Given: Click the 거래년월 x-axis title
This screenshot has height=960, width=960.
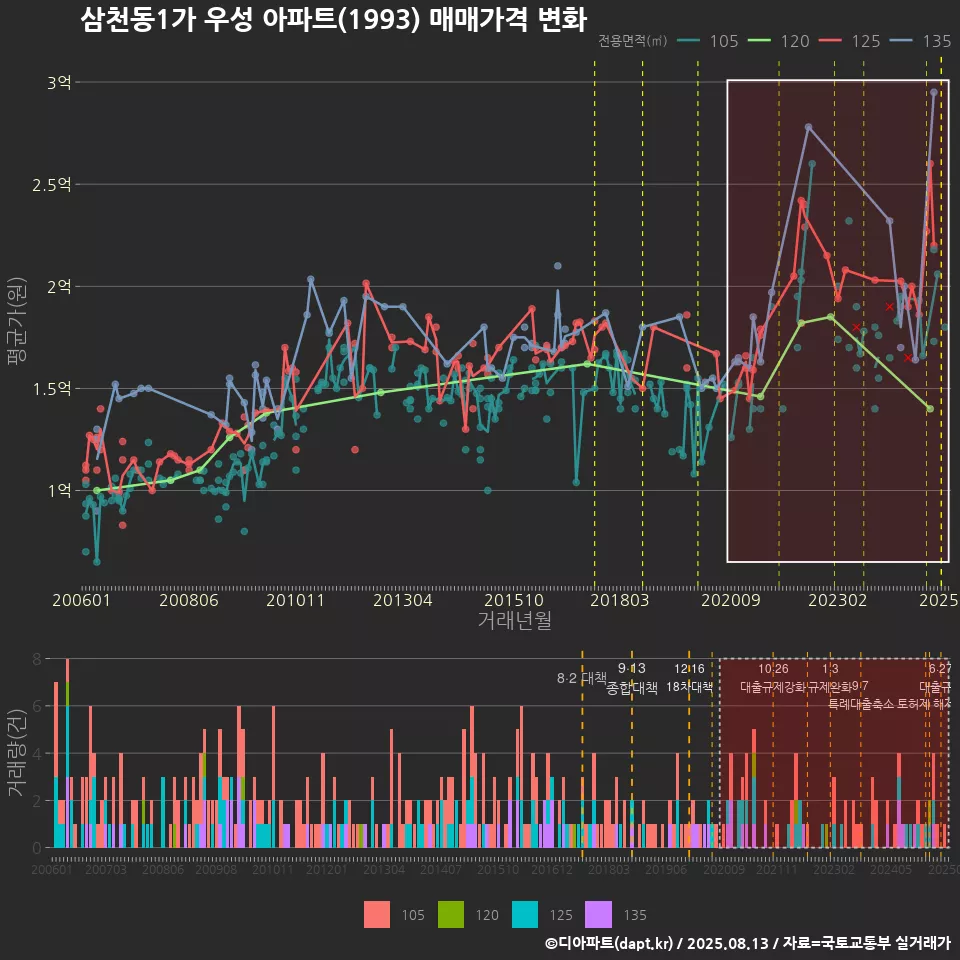Looking at the screenshot, I should tap(514, 620).
